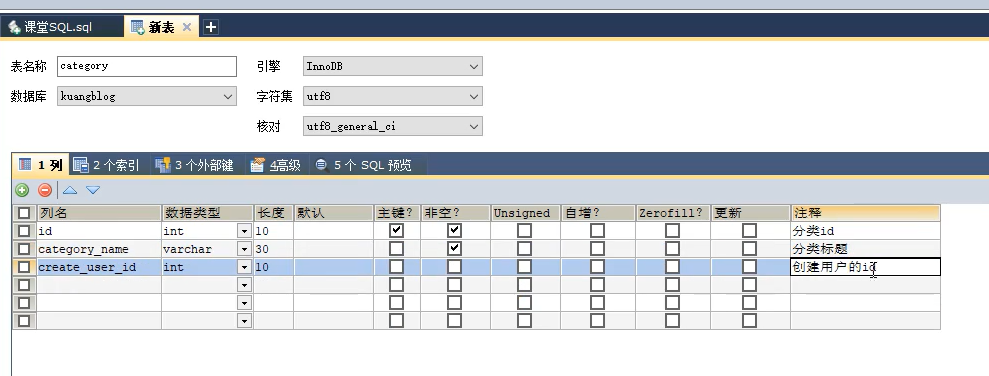Click default value cell for id row
This screenshot has height=376, width=989.
point(333,231)
